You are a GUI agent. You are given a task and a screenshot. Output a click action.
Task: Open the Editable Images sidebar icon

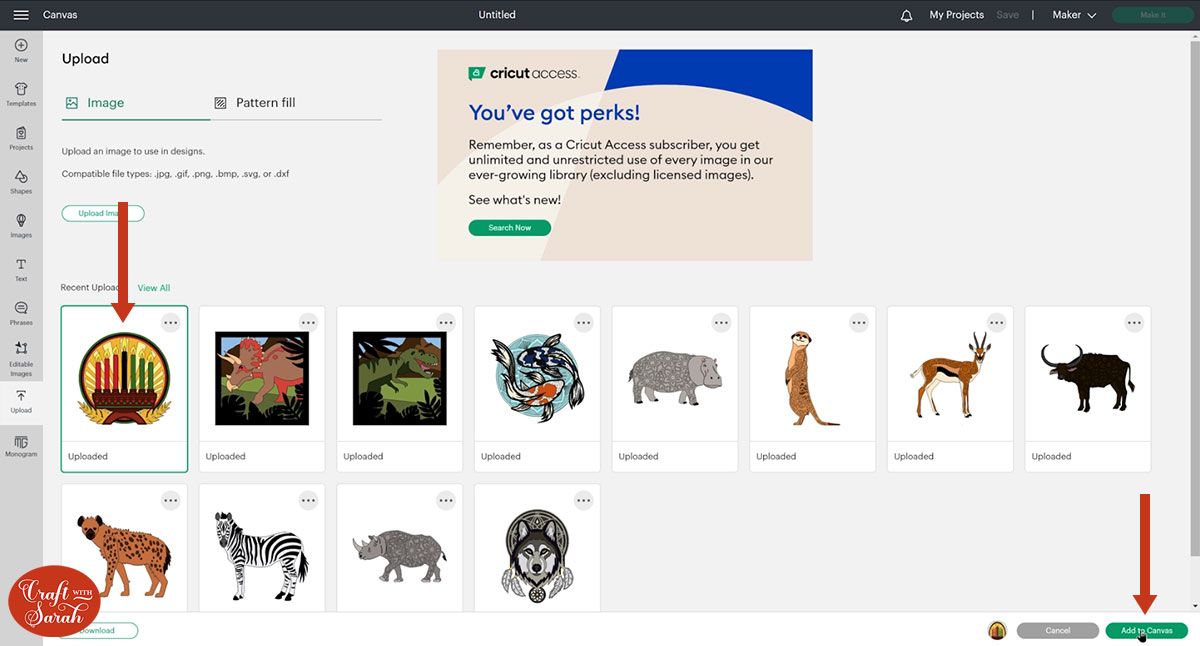[21, 357]
